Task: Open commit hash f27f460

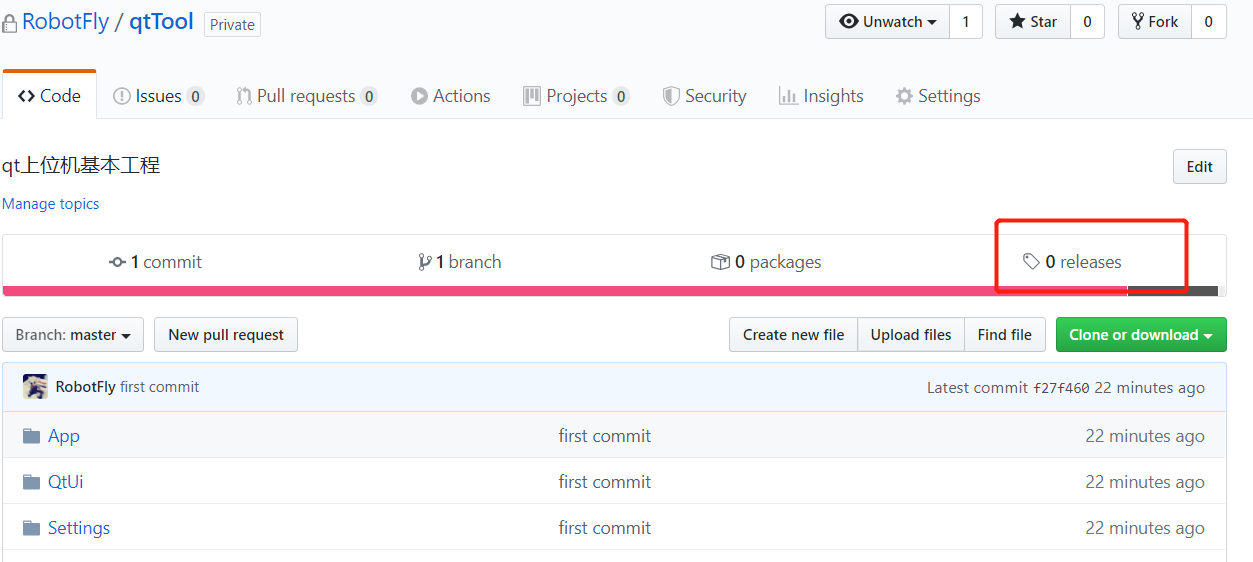Action: (x=1061, y=388)
